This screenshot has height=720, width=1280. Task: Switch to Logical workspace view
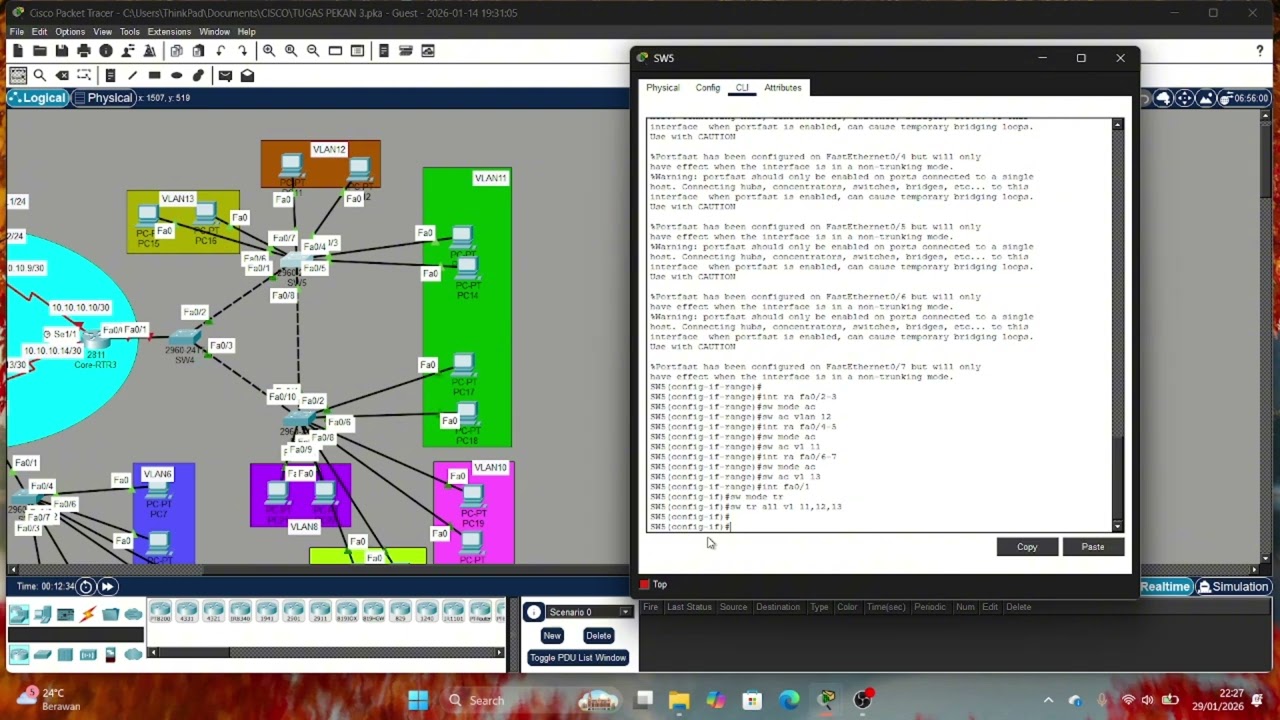(38, 98)
